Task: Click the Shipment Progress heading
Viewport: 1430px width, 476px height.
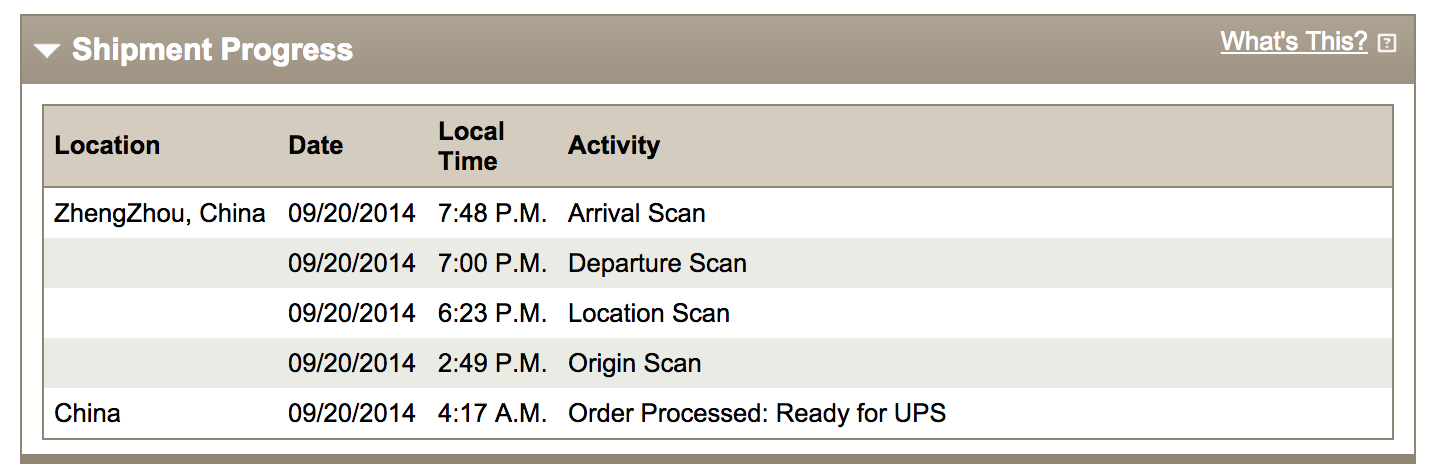Action: tap(212, 50)
